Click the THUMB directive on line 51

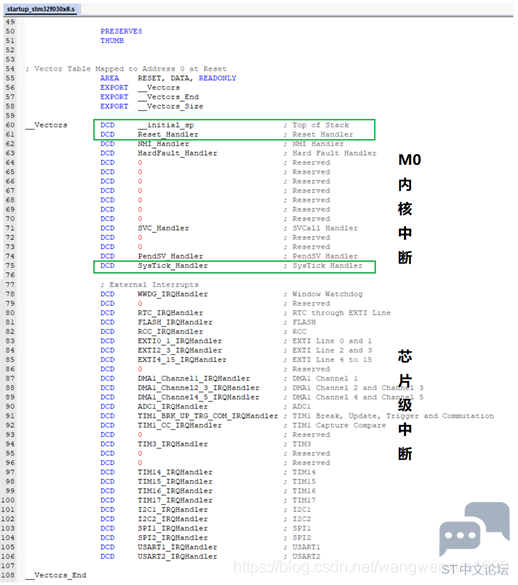pyautogui.click(x=112, y=41)
